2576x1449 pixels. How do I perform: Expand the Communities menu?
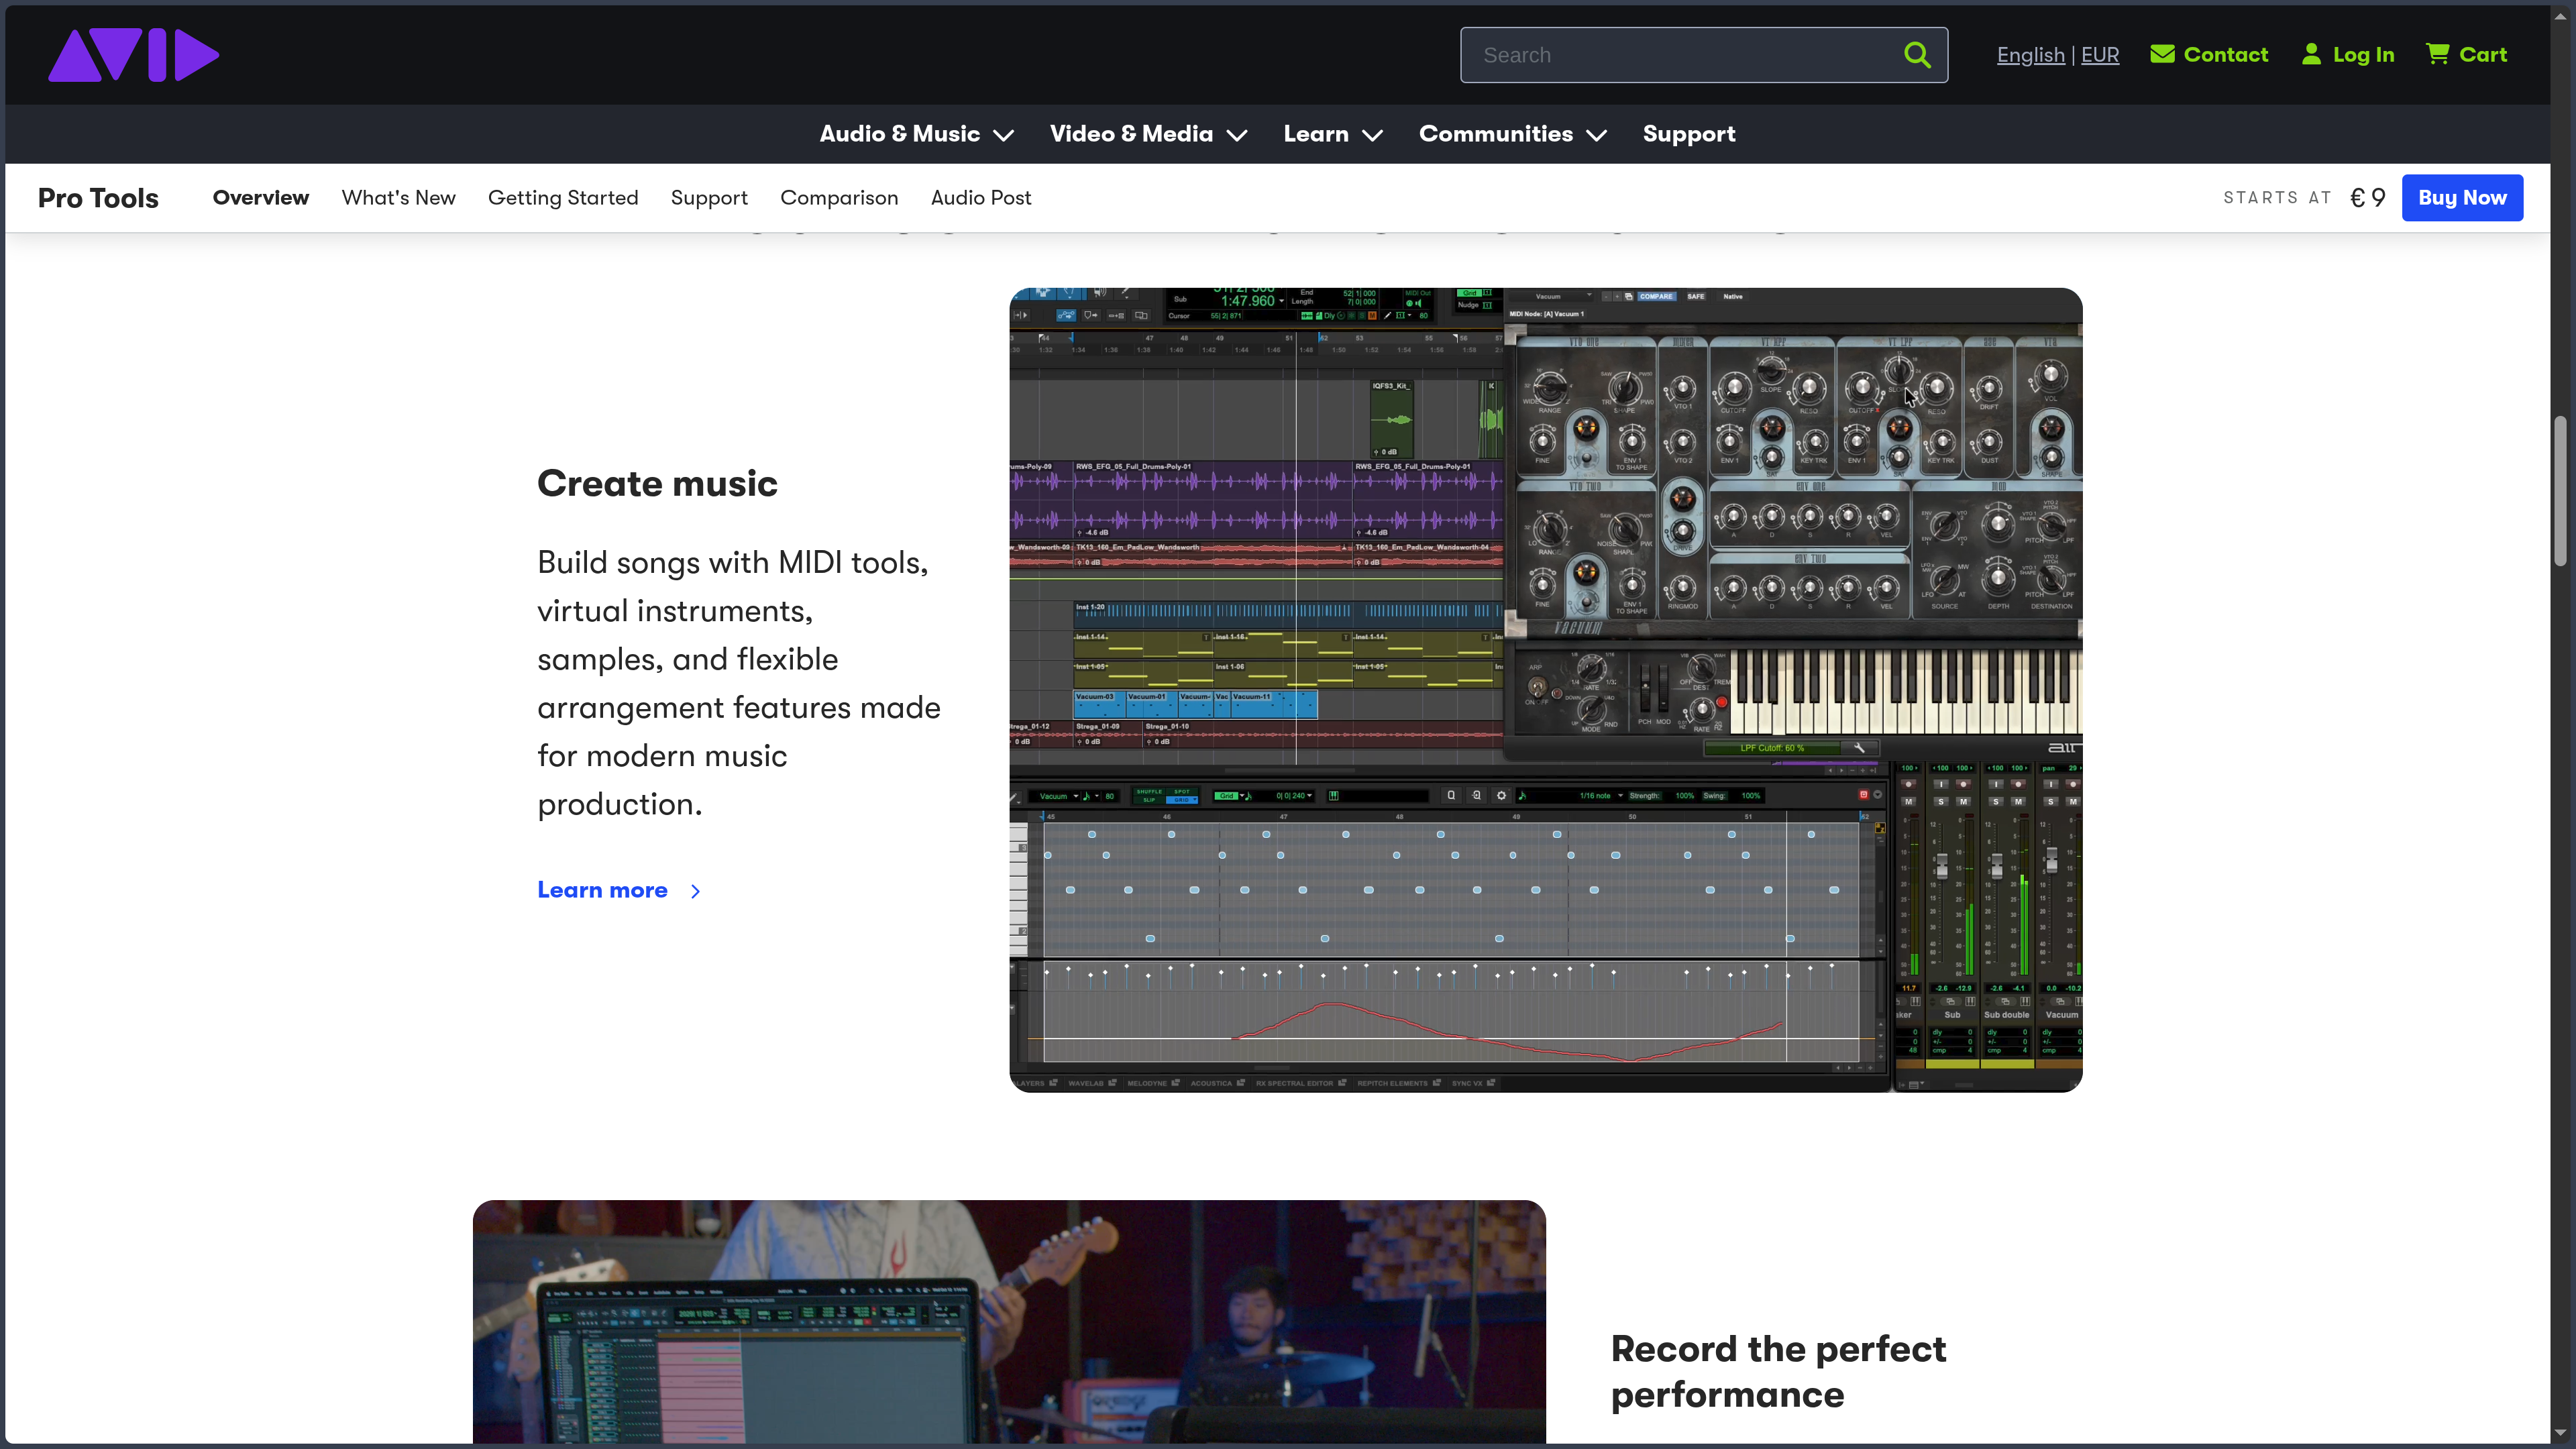tap(1512, 134)
